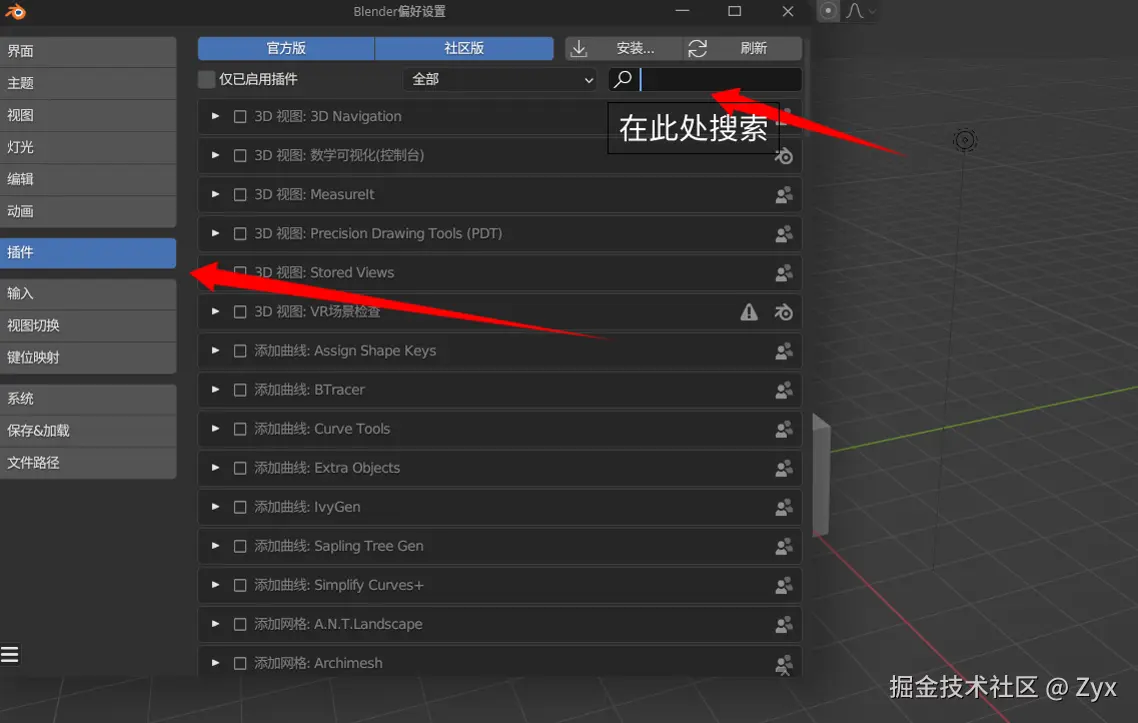Viewport: 1138px width, 723px height.
Task: Open the 文件路径 section
Action: pos(88,462)
